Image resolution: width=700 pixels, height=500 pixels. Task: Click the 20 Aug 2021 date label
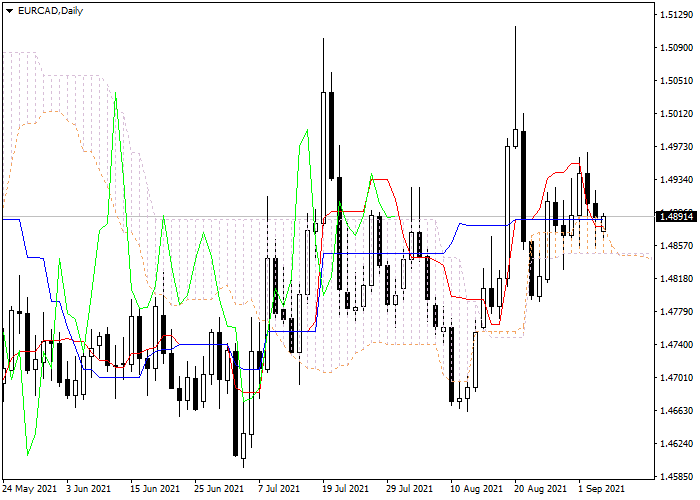click(x=541, y=489)
